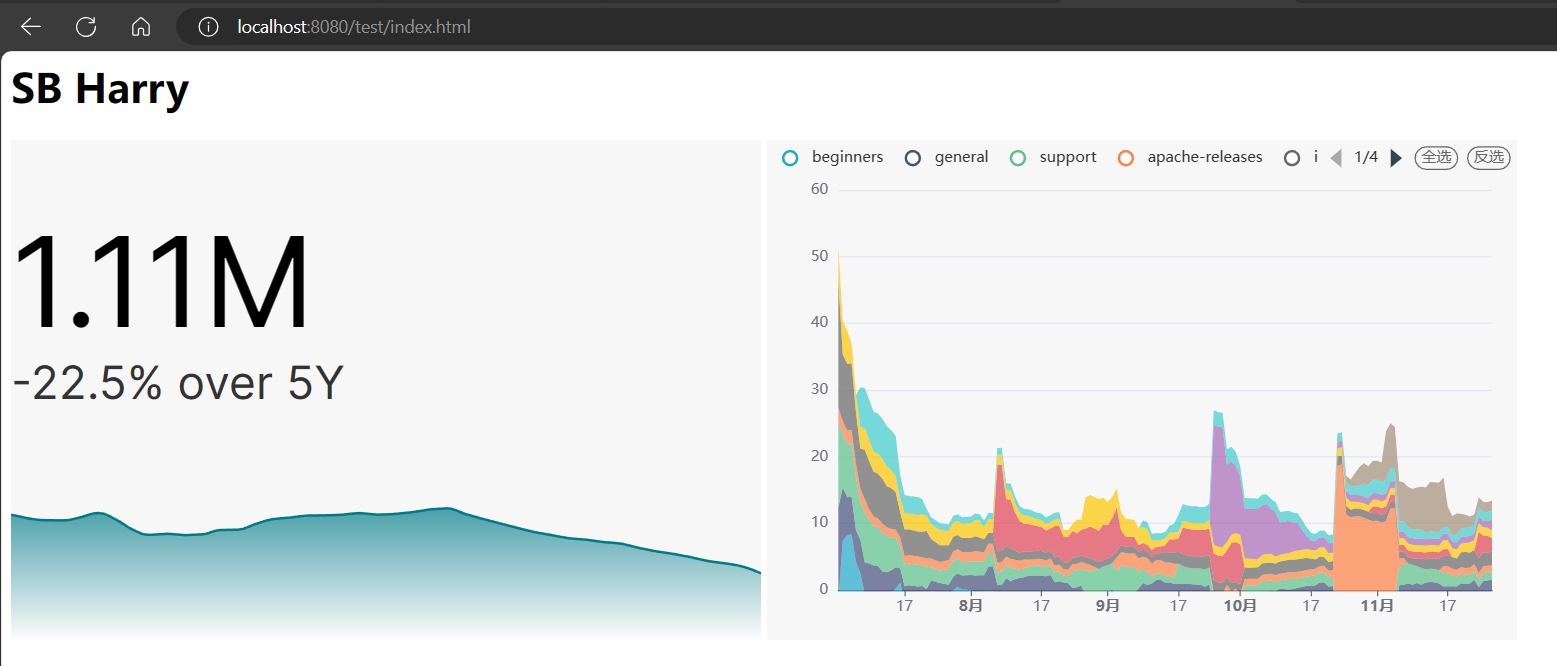The height and width of the screenshot is (666, 1557).
Task: Click the general legend circle marker
Action: pos(912,158)
